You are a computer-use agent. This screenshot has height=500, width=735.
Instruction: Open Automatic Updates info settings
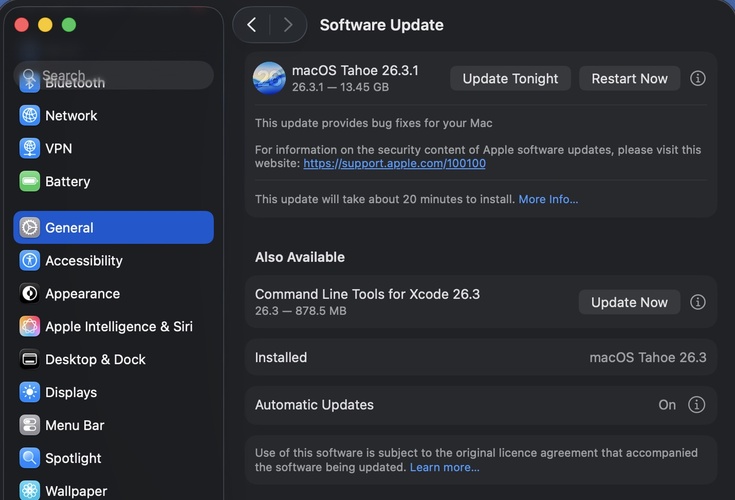(x=697, y=404)
